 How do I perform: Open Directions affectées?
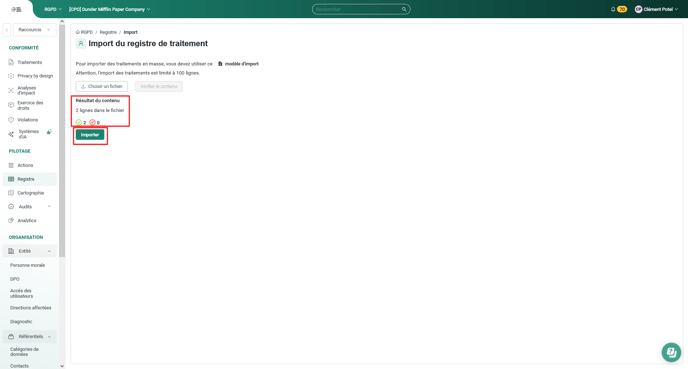click(31, 308)
